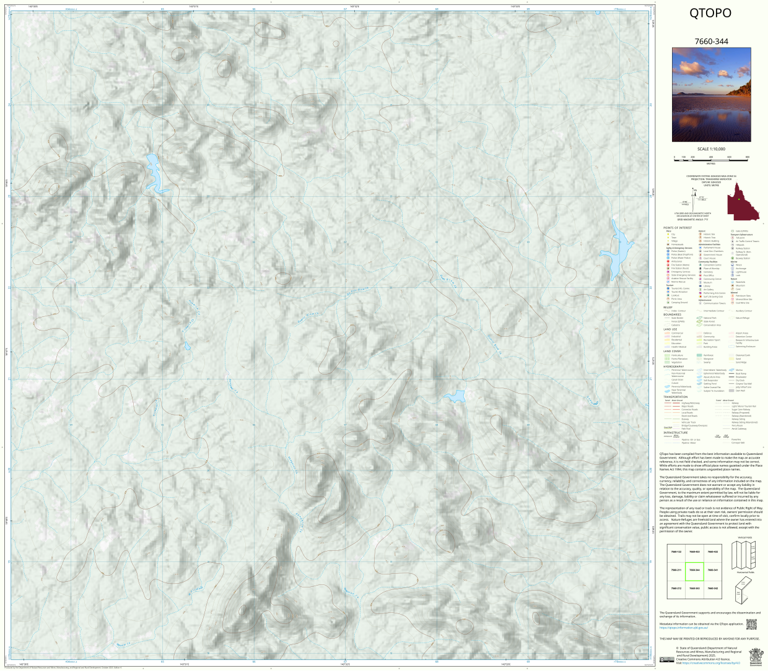The height and width of the screenshot is (671, 768).
Task: Select the top-left cell of adjoining sheets grid
Action: [x=676, y=552]
